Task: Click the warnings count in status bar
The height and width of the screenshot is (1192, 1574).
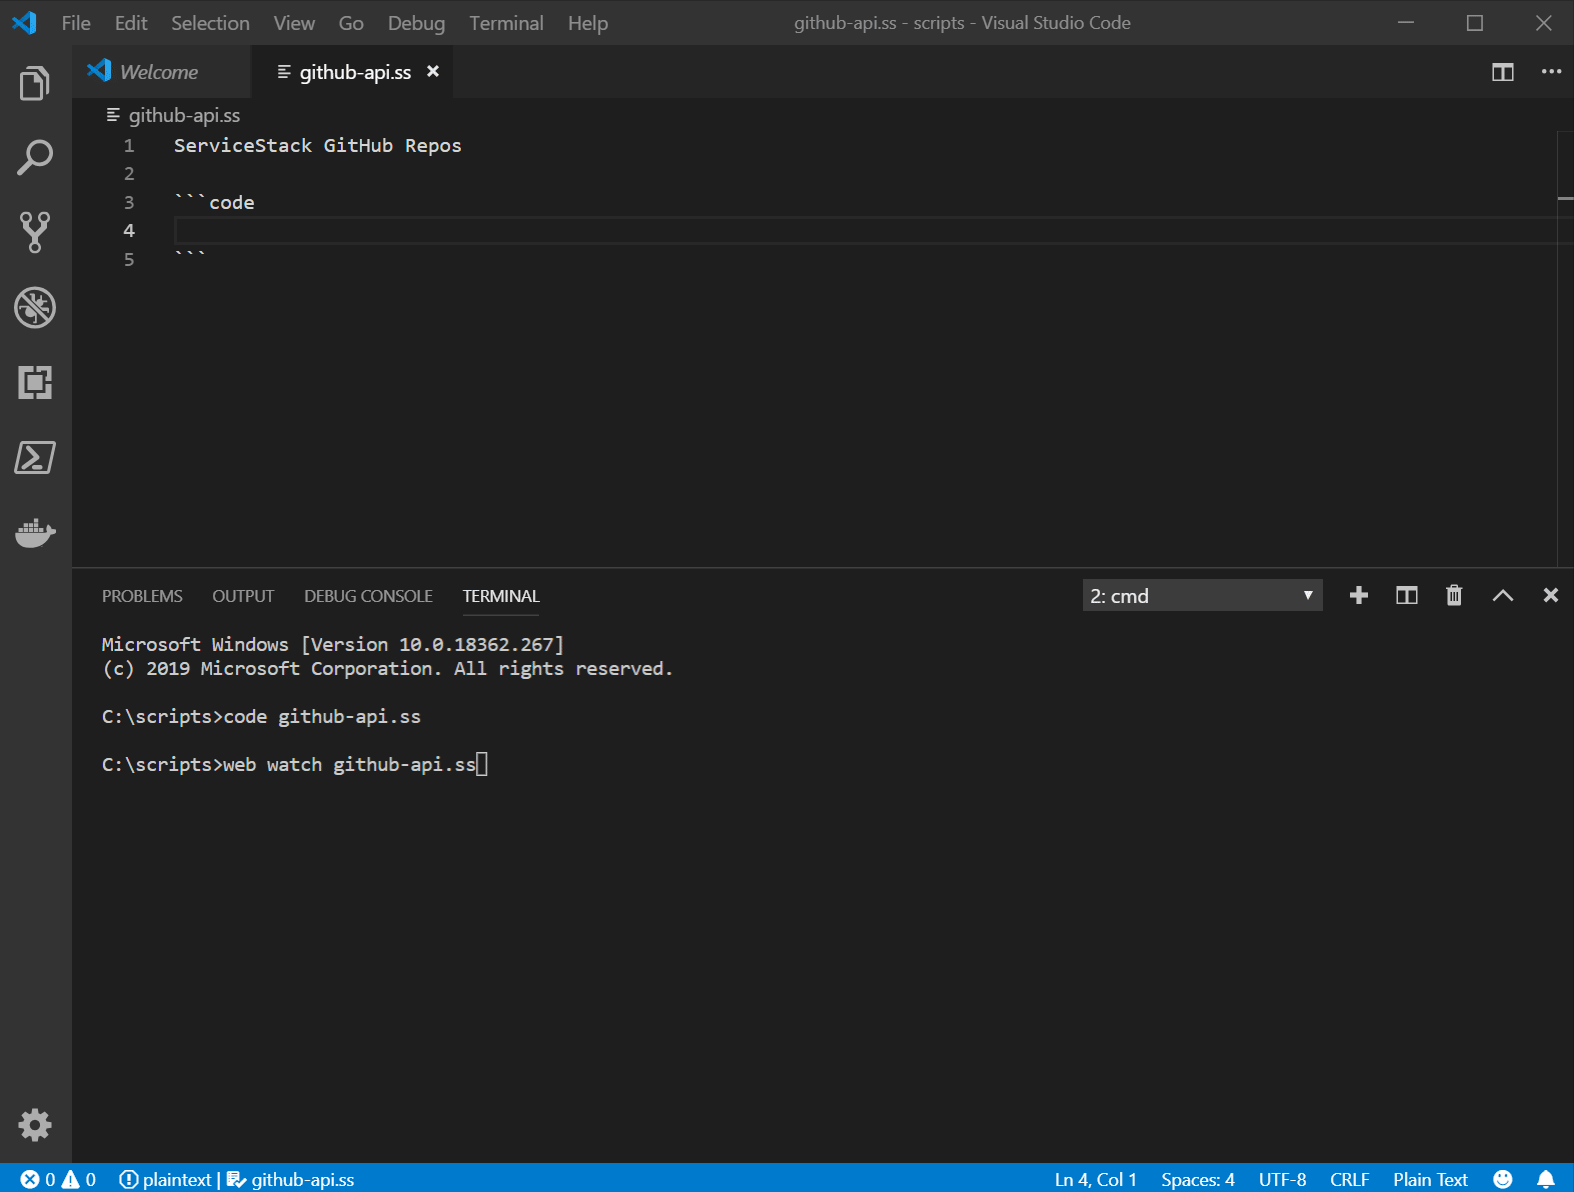Action: [79, 1179]
